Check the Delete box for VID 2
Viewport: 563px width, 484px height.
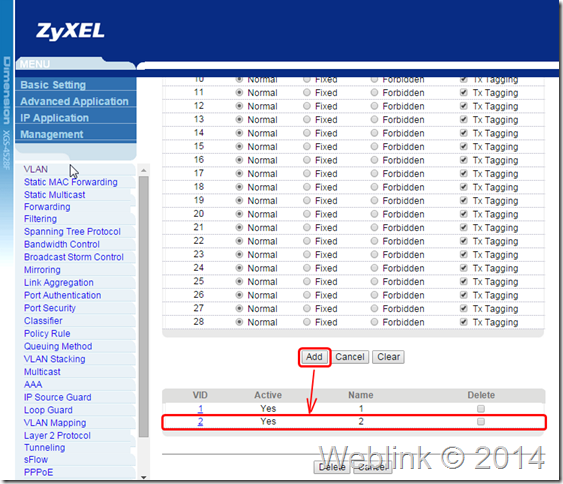[481, 422]
